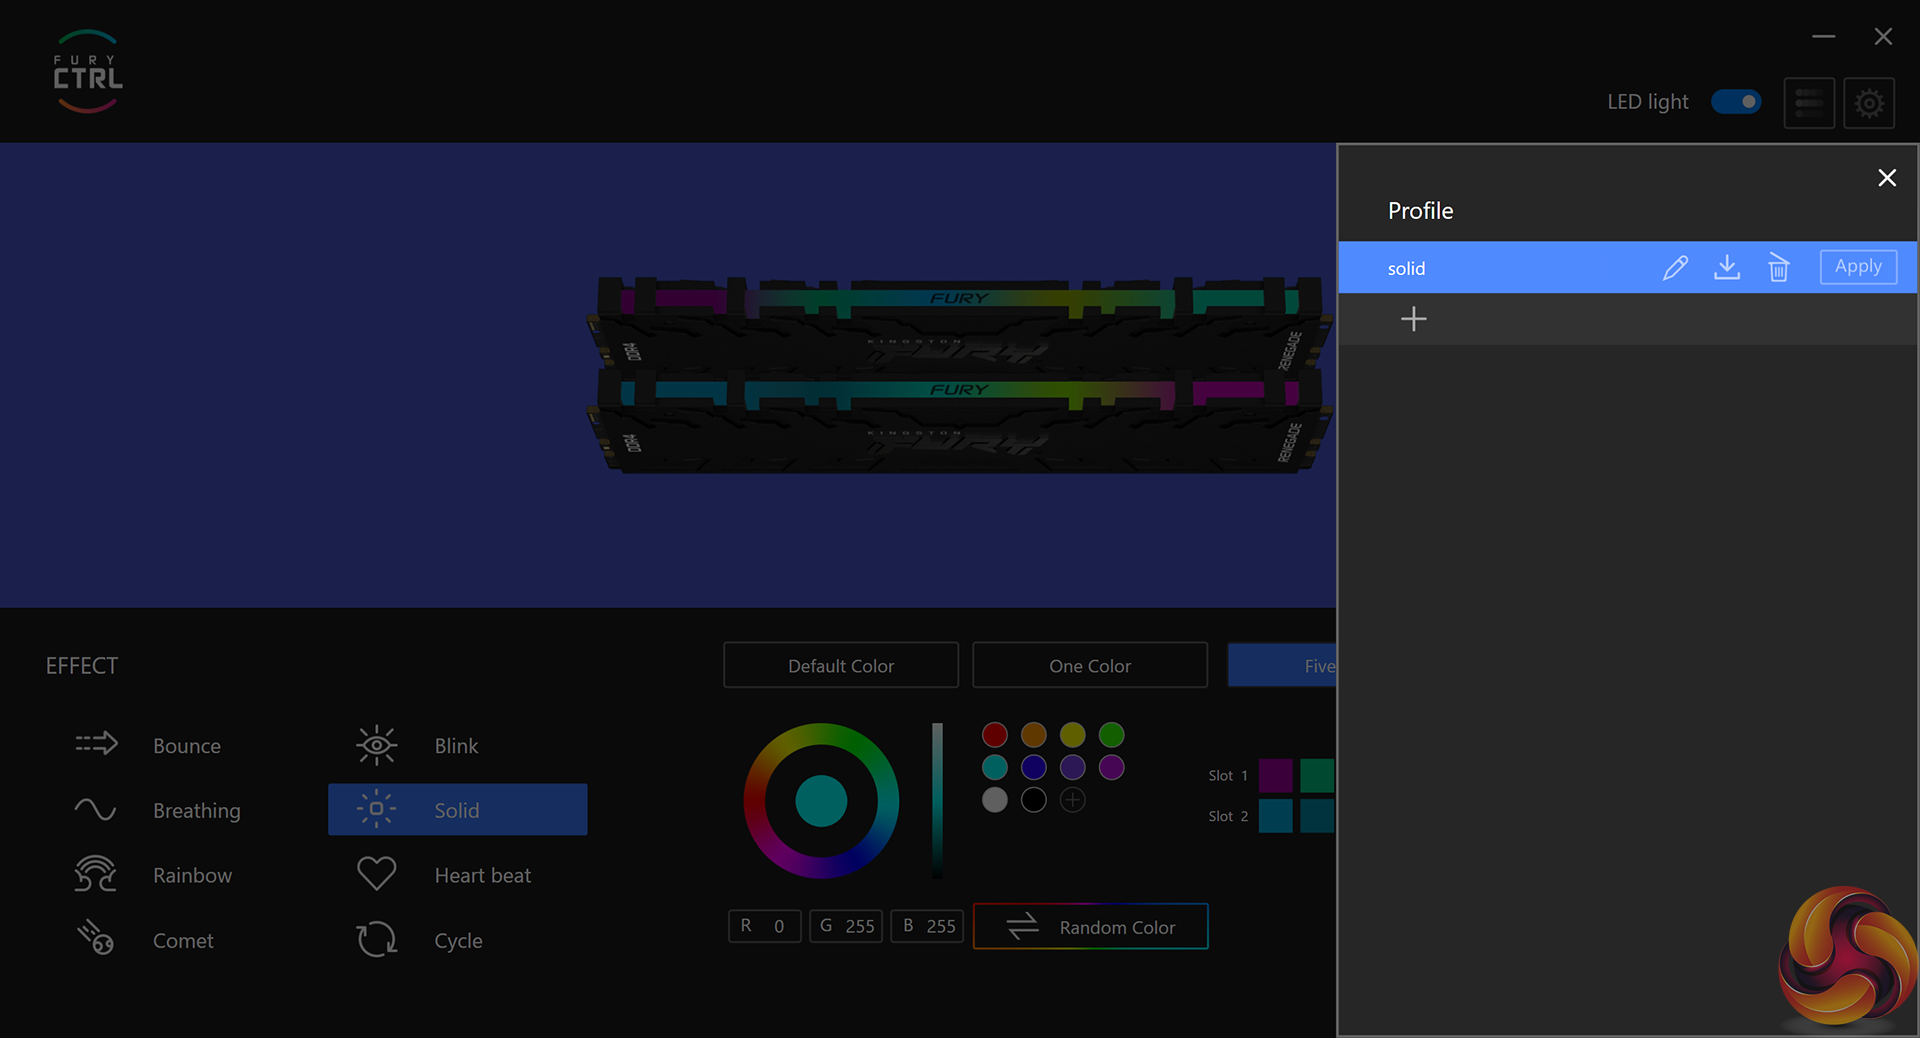Click the bottom RAM module preview
This screenshot has width=1920, height=1038.
coord(958,420)
